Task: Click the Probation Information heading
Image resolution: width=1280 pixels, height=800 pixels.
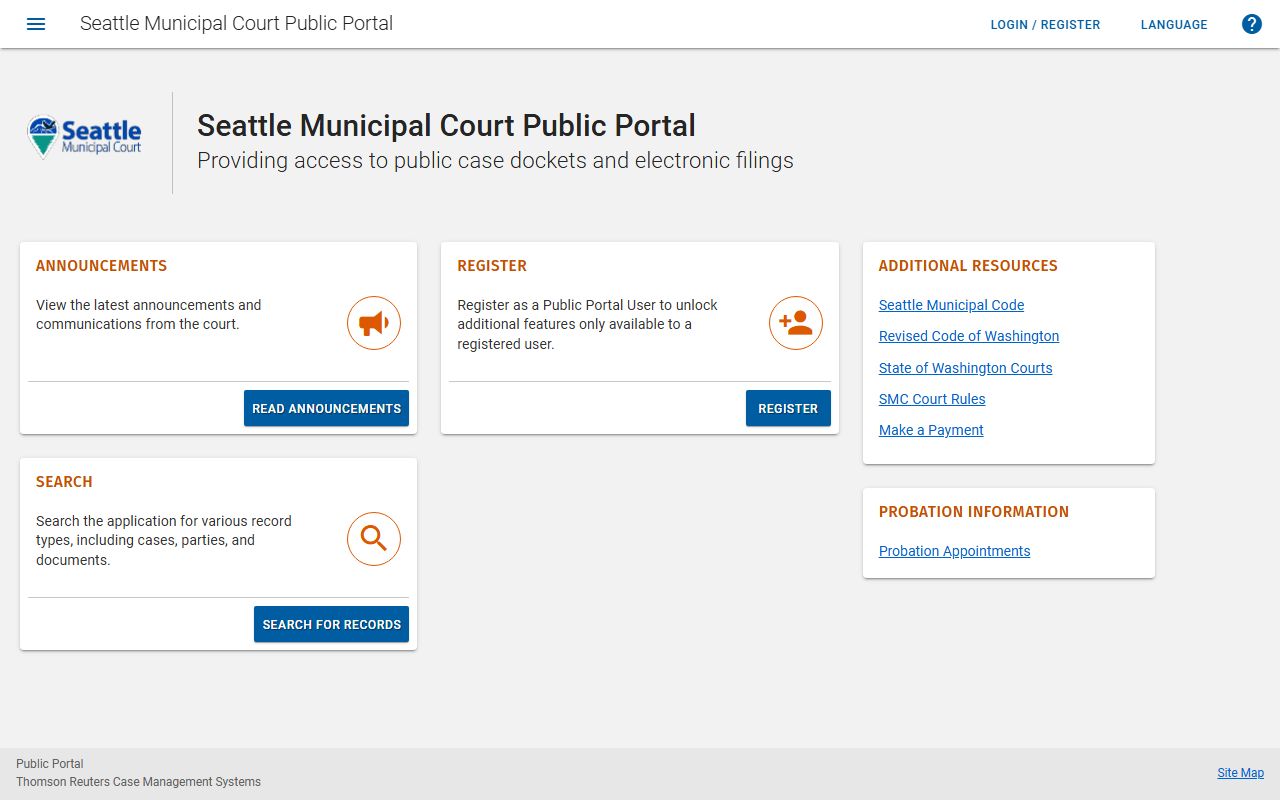Action: click(x=974, y=512)
